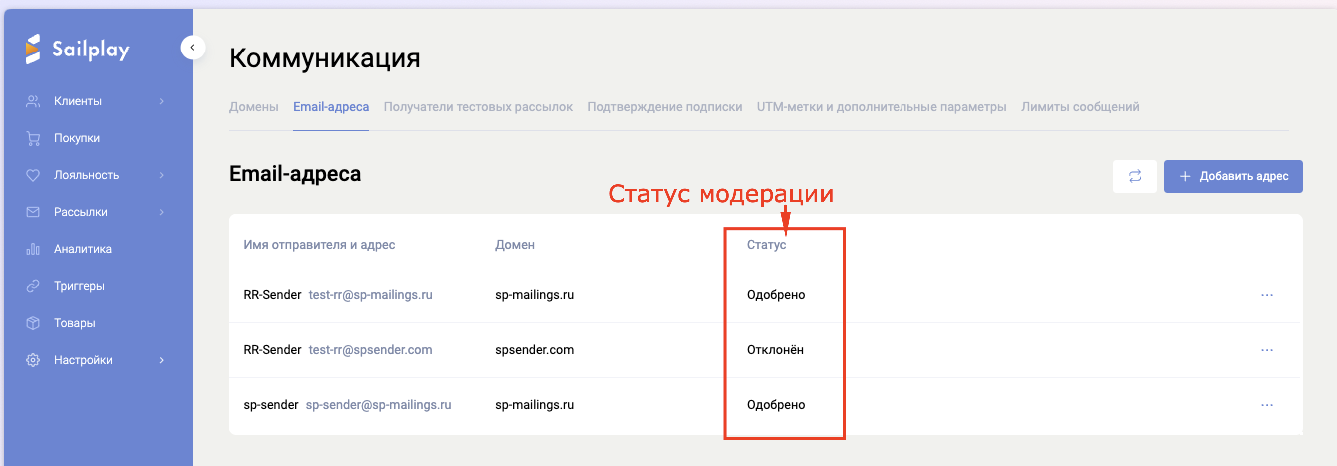
Task: Open the Получатели тестовых рассылок tab
Action: click(478, 107)
